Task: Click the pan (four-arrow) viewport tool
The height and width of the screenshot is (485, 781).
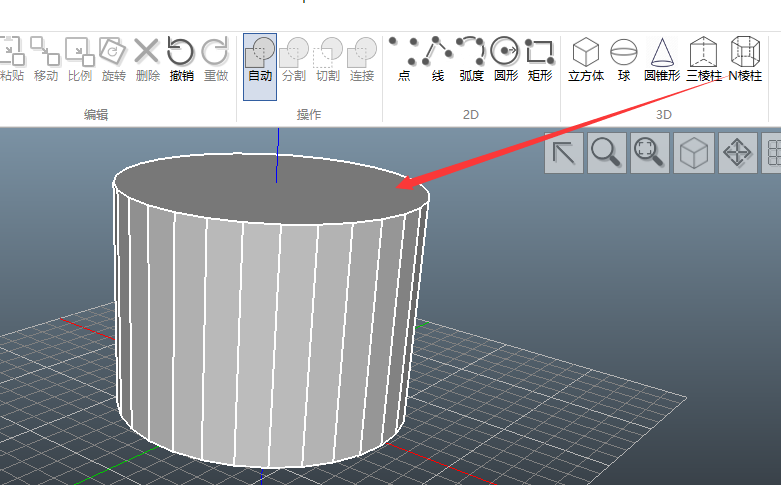Action: point(738,153)
